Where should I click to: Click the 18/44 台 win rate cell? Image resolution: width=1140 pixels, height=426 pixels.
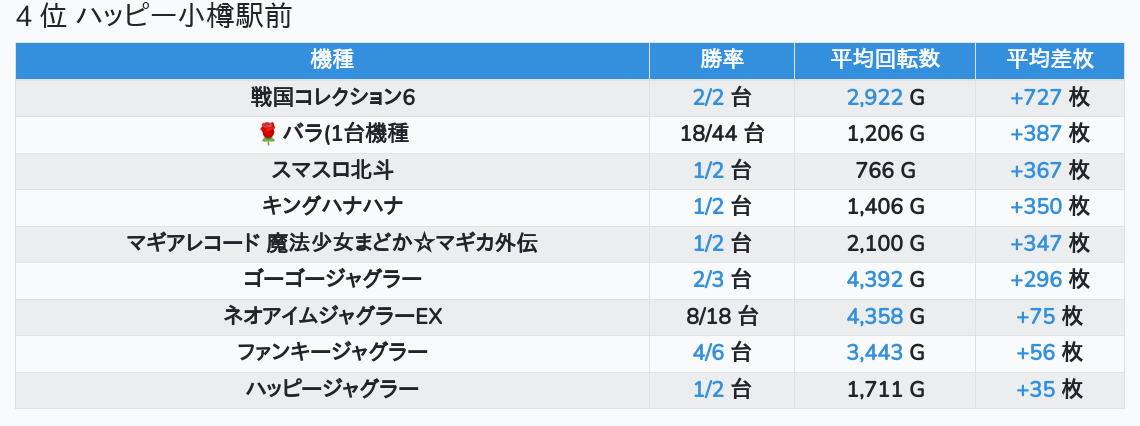(x=722, y=134)
